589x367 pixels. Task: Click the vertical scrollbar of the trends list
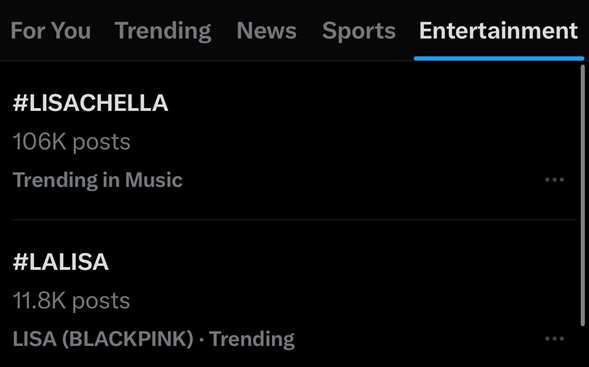pyautogui.click(x=583, y=195)
